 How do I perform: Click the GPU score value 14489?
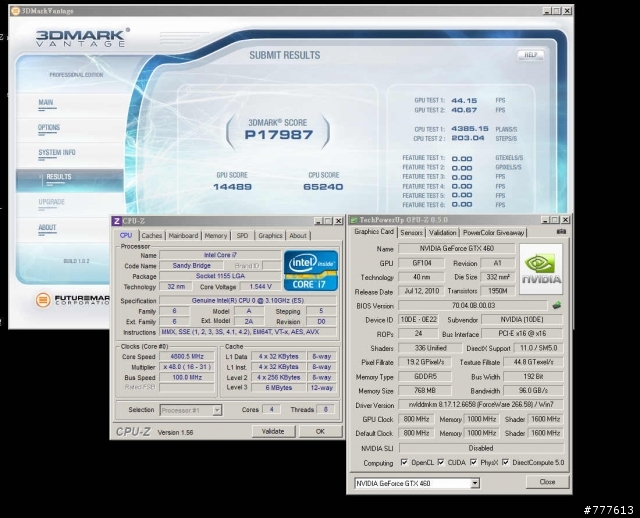(232, 187)
